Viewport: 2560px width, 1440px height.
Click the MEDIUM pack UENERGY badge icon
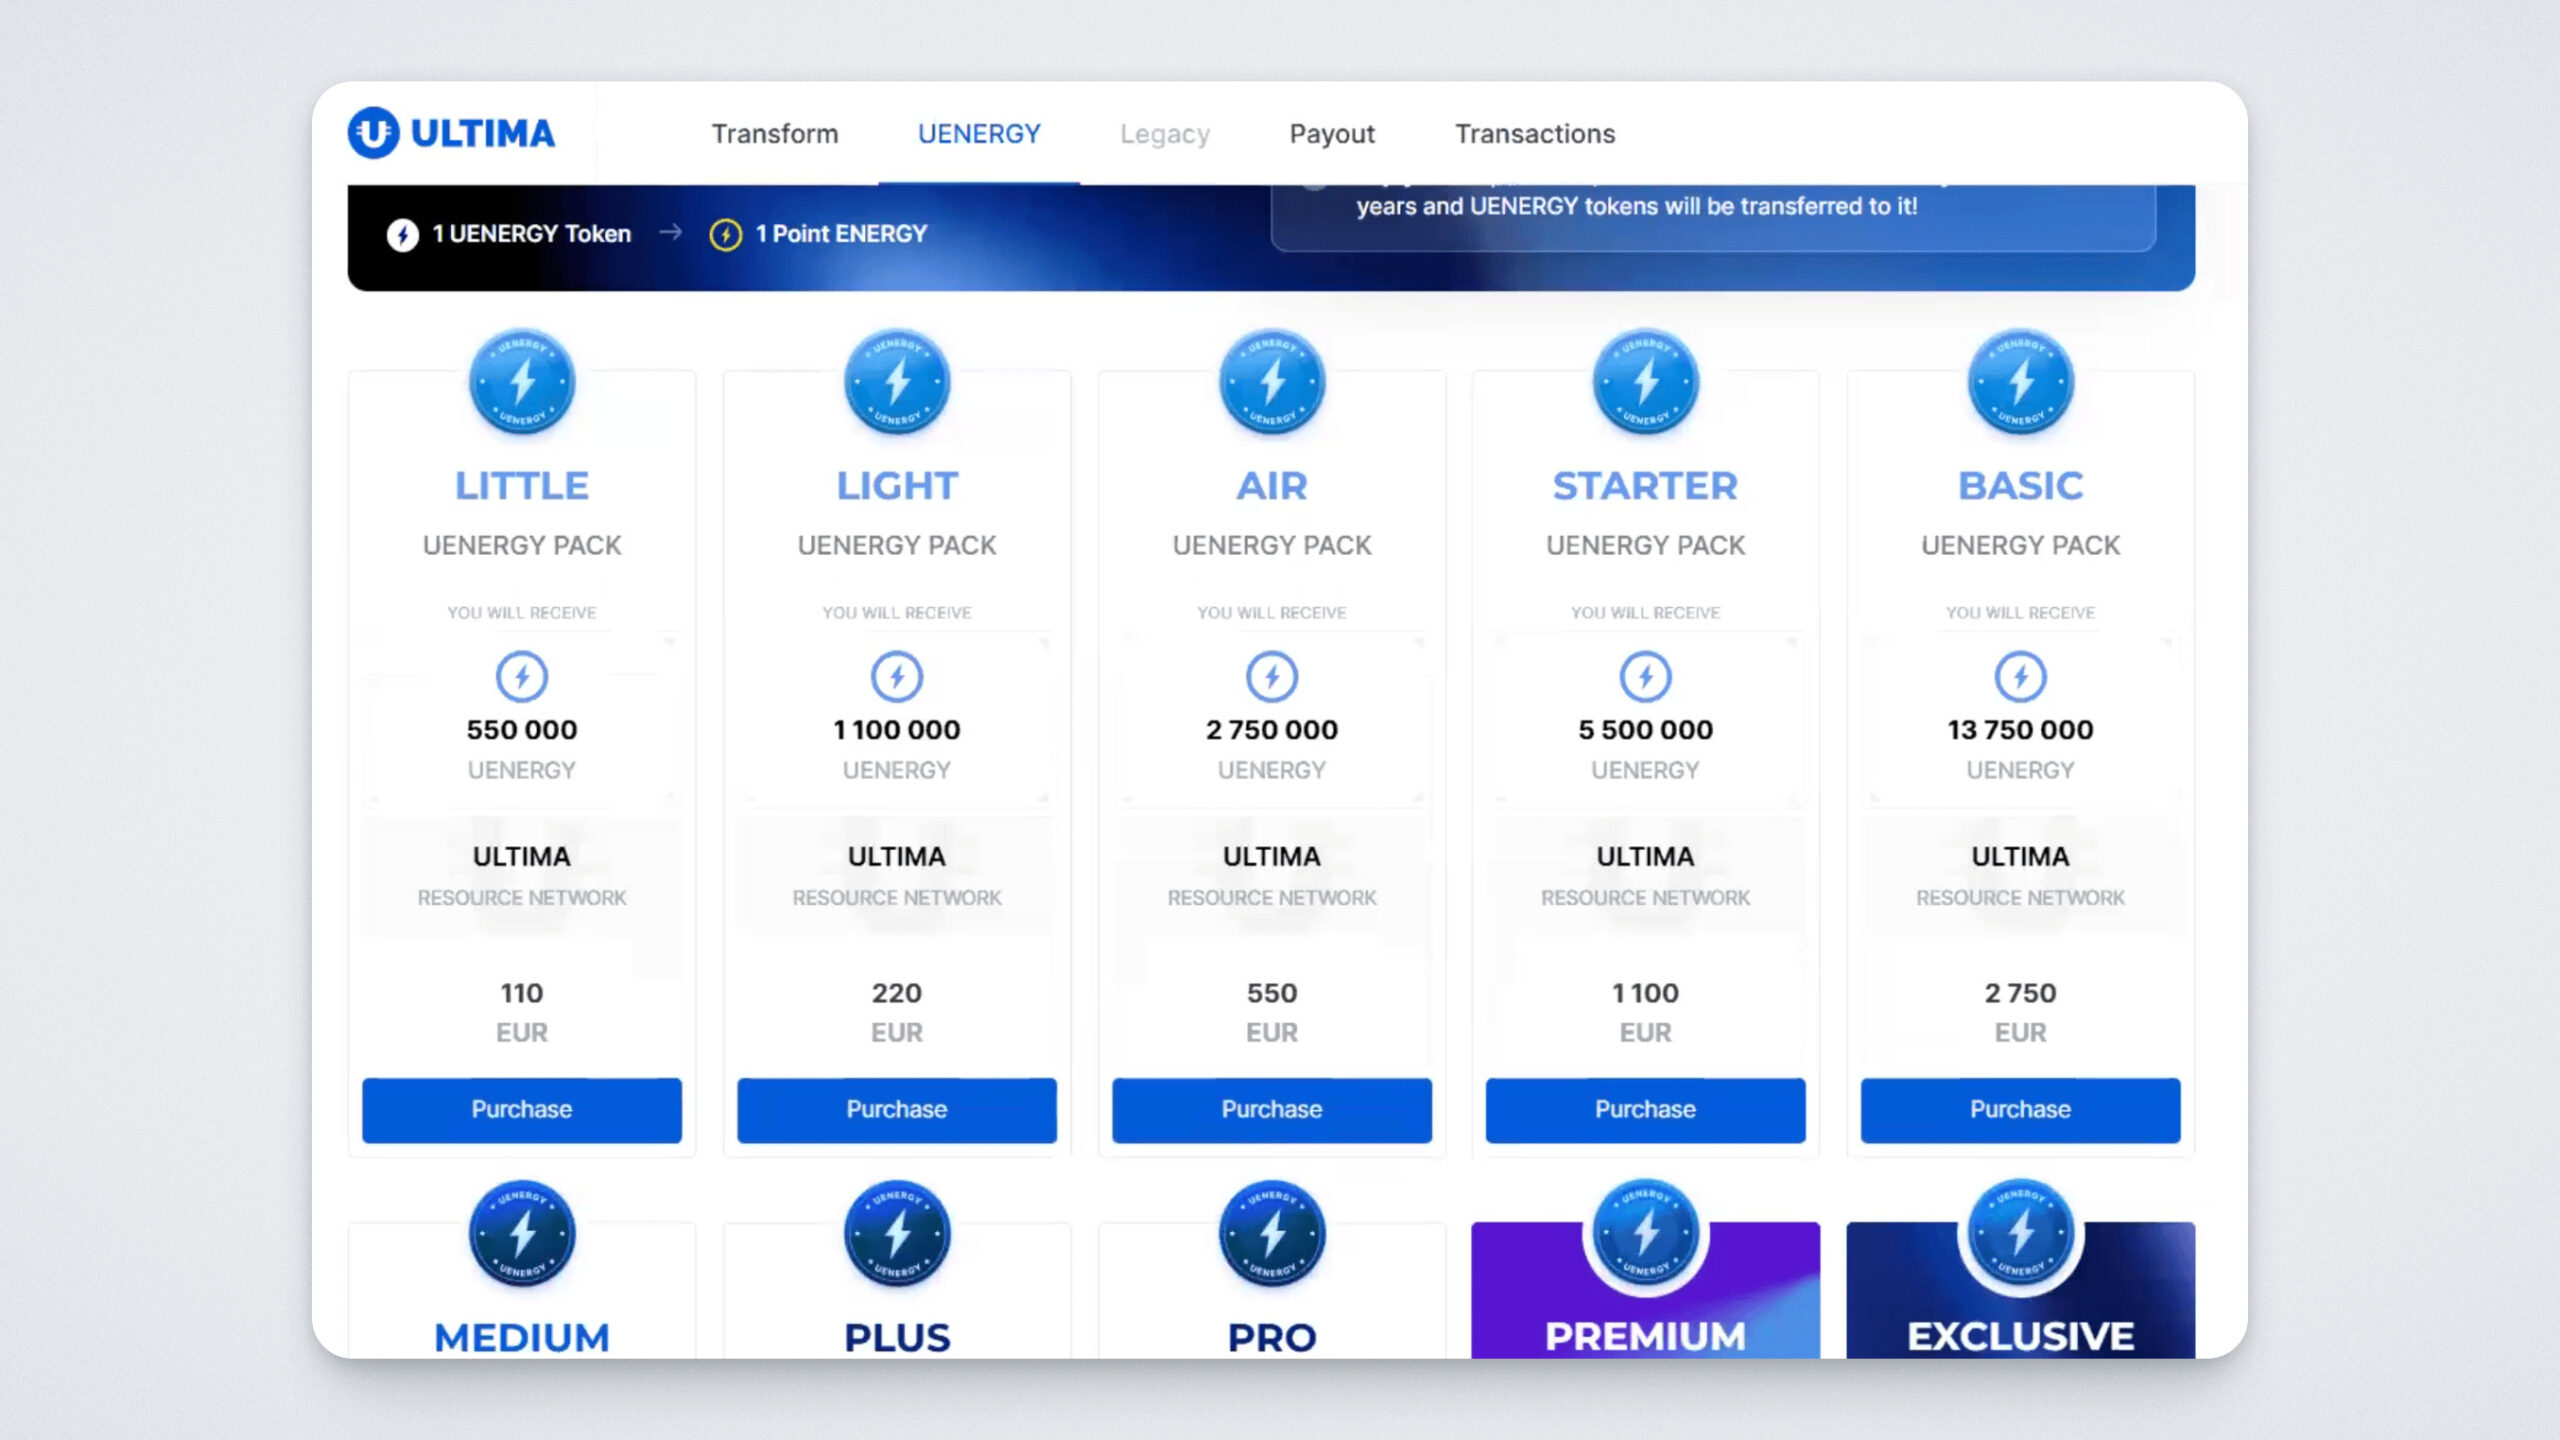522,1233
